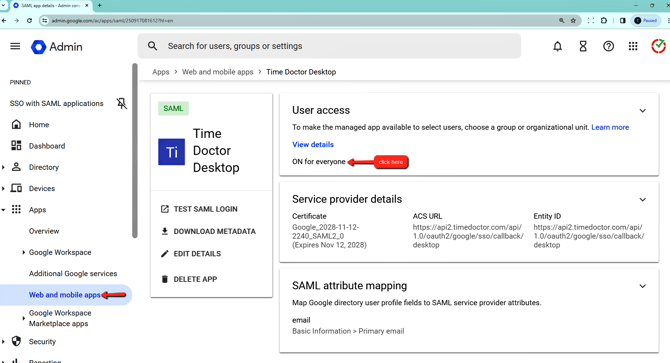Open Additional Google services
Image resolution: width=670 pixels, height=363 pixels.
pos(73,273)
